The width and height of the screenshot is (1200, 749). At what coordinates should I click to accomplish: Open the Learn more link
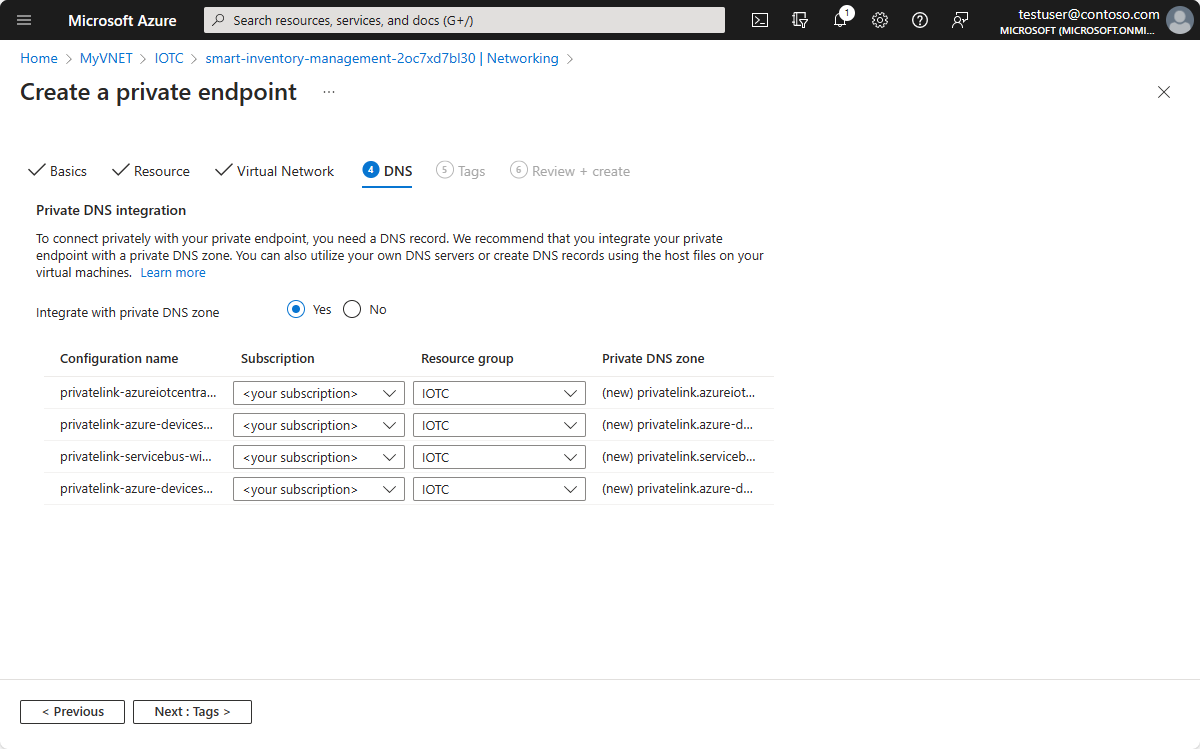[172, 272]
